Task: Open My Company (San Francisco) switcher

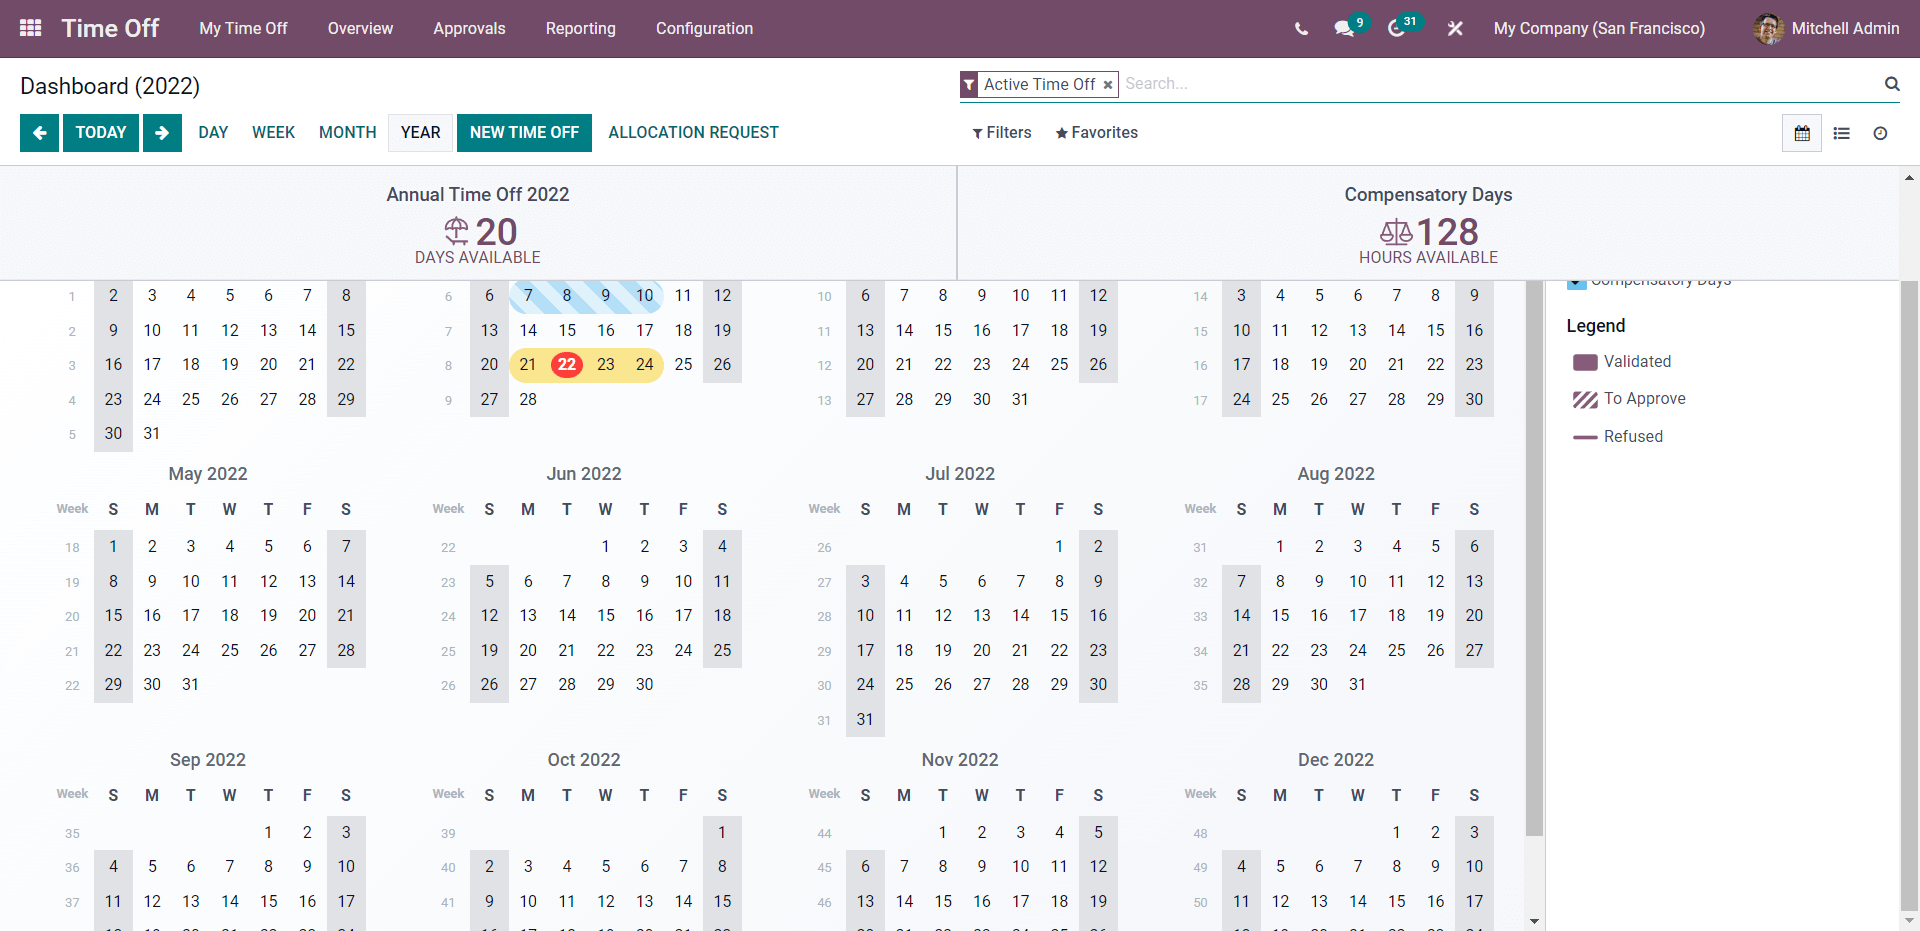Action: pyautogui.click(x=1599, y=28)
